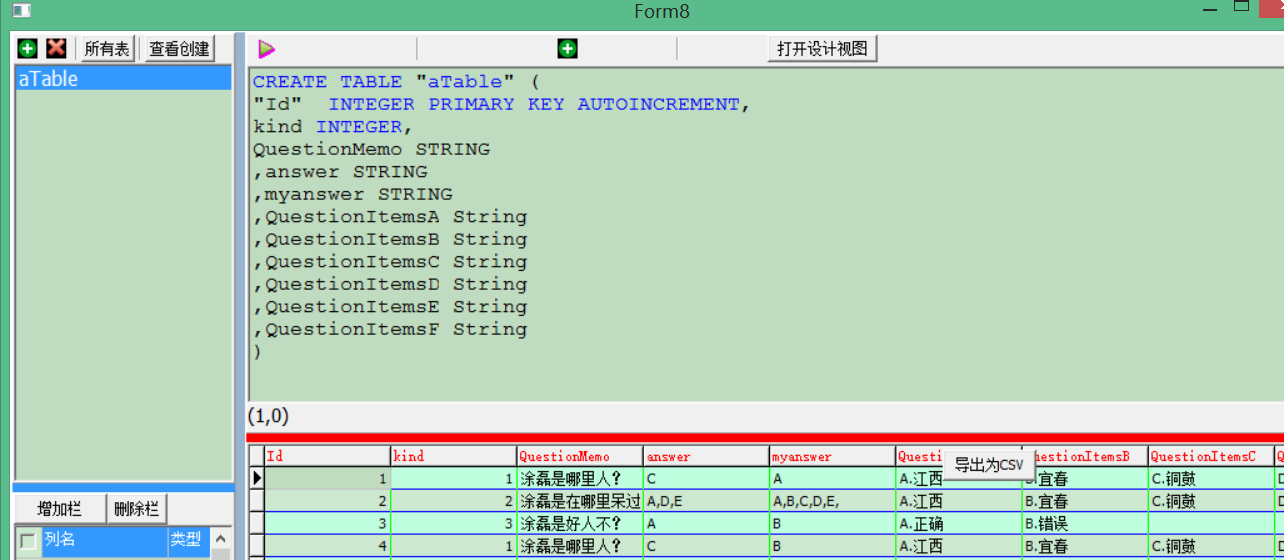The image size is (1284, 560).
Task: Click the 查看创建 button
Action: pos(180,48)
